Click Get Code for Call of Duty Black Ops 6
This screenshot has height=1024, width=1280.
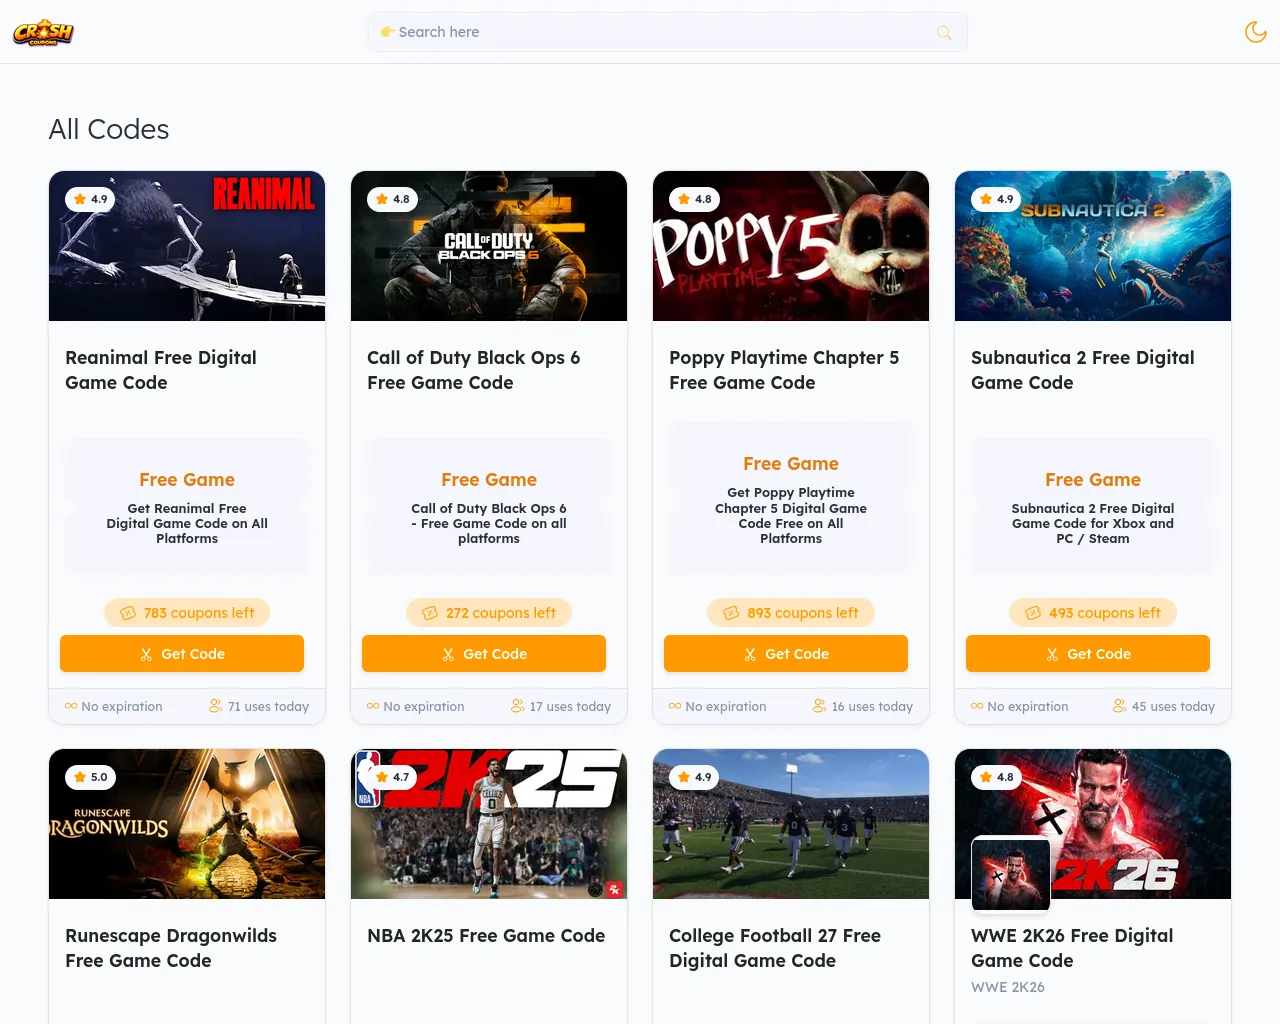(484, 654)
